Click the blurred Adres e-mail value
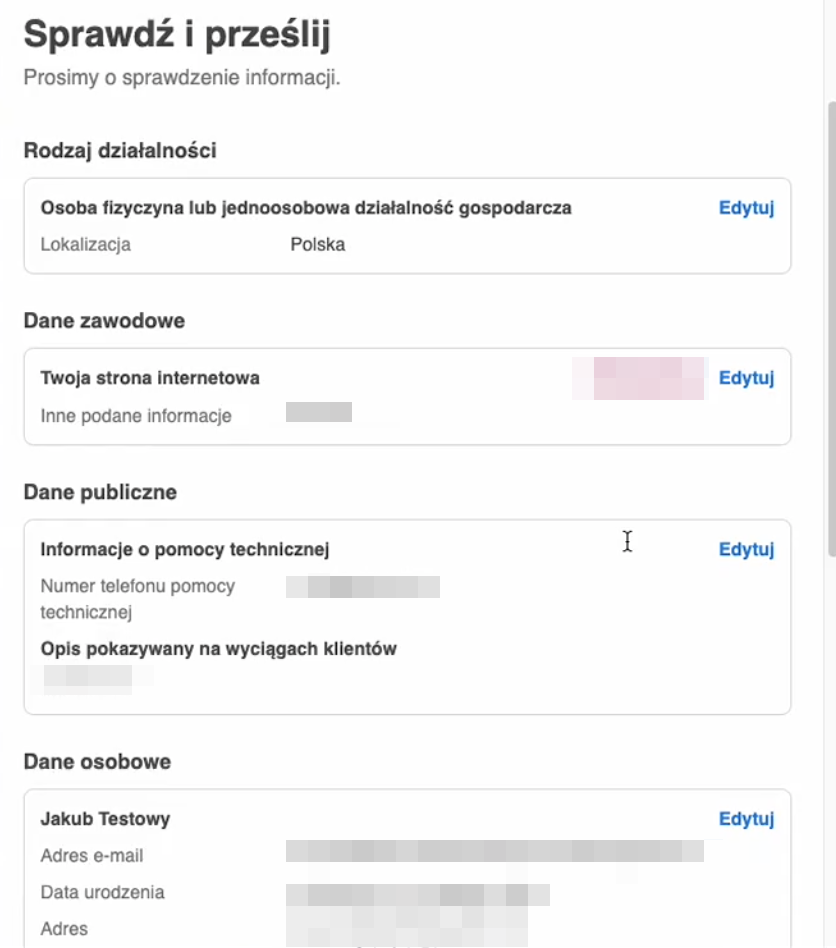Image resolution: width=836 pixels, height=948 pixels. [x=494, y=851]
